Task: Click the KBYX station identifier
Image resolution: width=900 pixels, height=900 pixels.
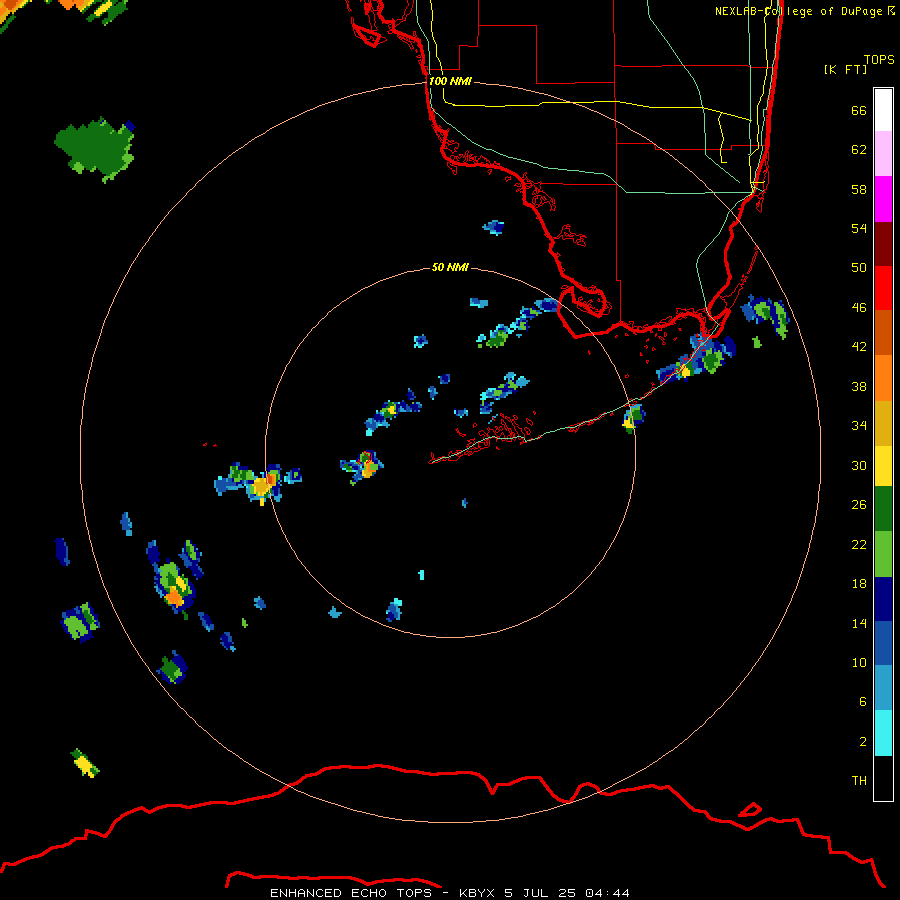Action: pos(477,893)
